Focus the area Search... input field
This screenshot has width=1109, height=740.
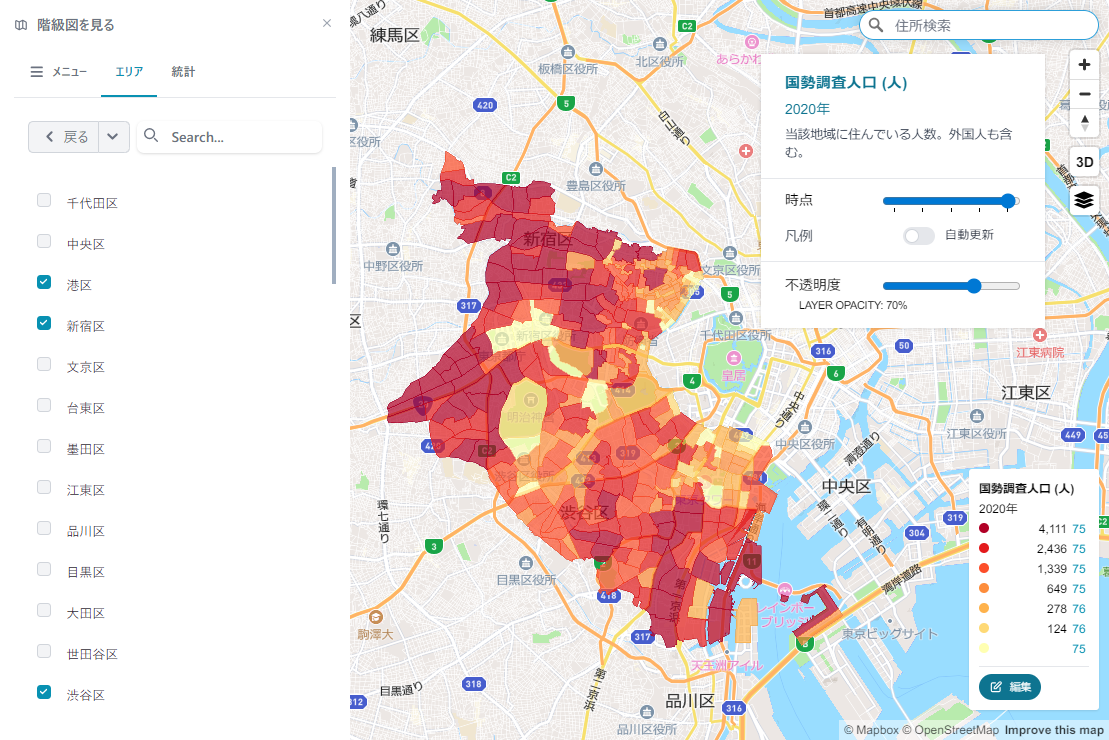coord(229,137)
